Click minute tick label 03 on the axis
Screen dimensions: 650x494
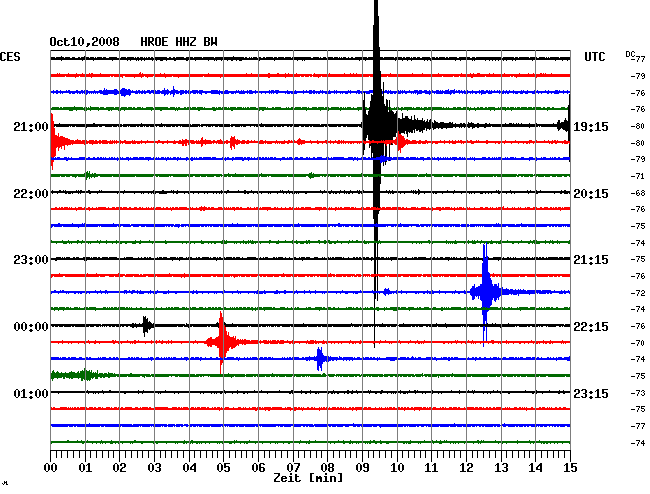pyautogui.click(x=154, y=468)
